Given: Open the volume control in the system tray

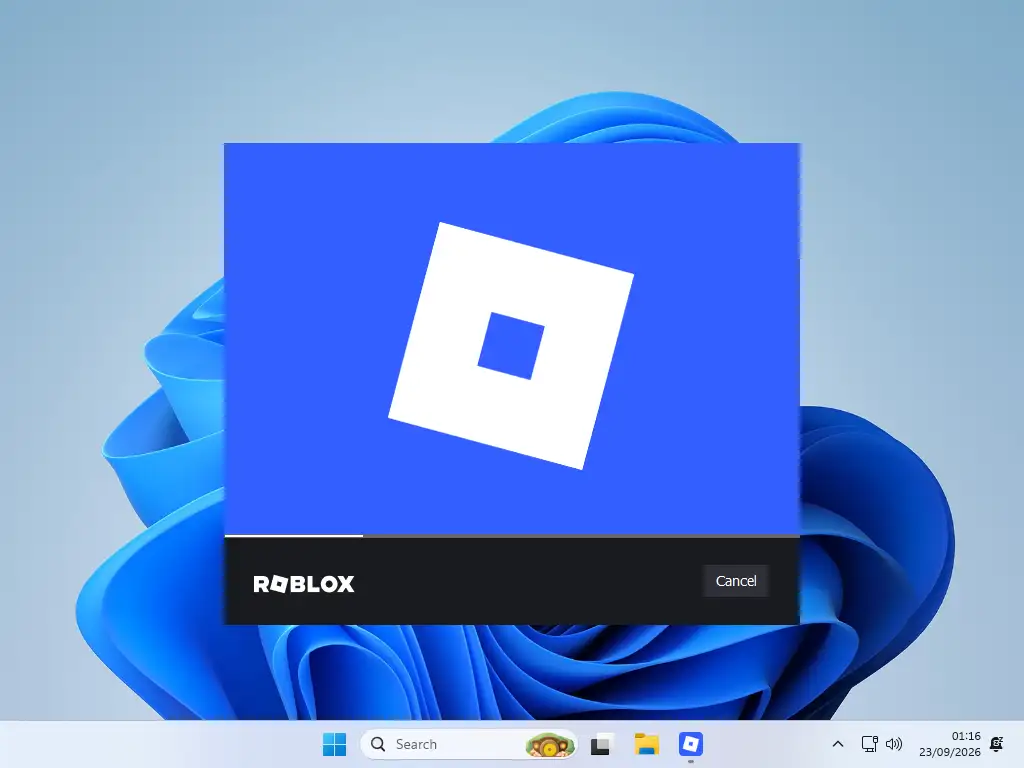Looking at the screenshot, I should tap(893, 744).
